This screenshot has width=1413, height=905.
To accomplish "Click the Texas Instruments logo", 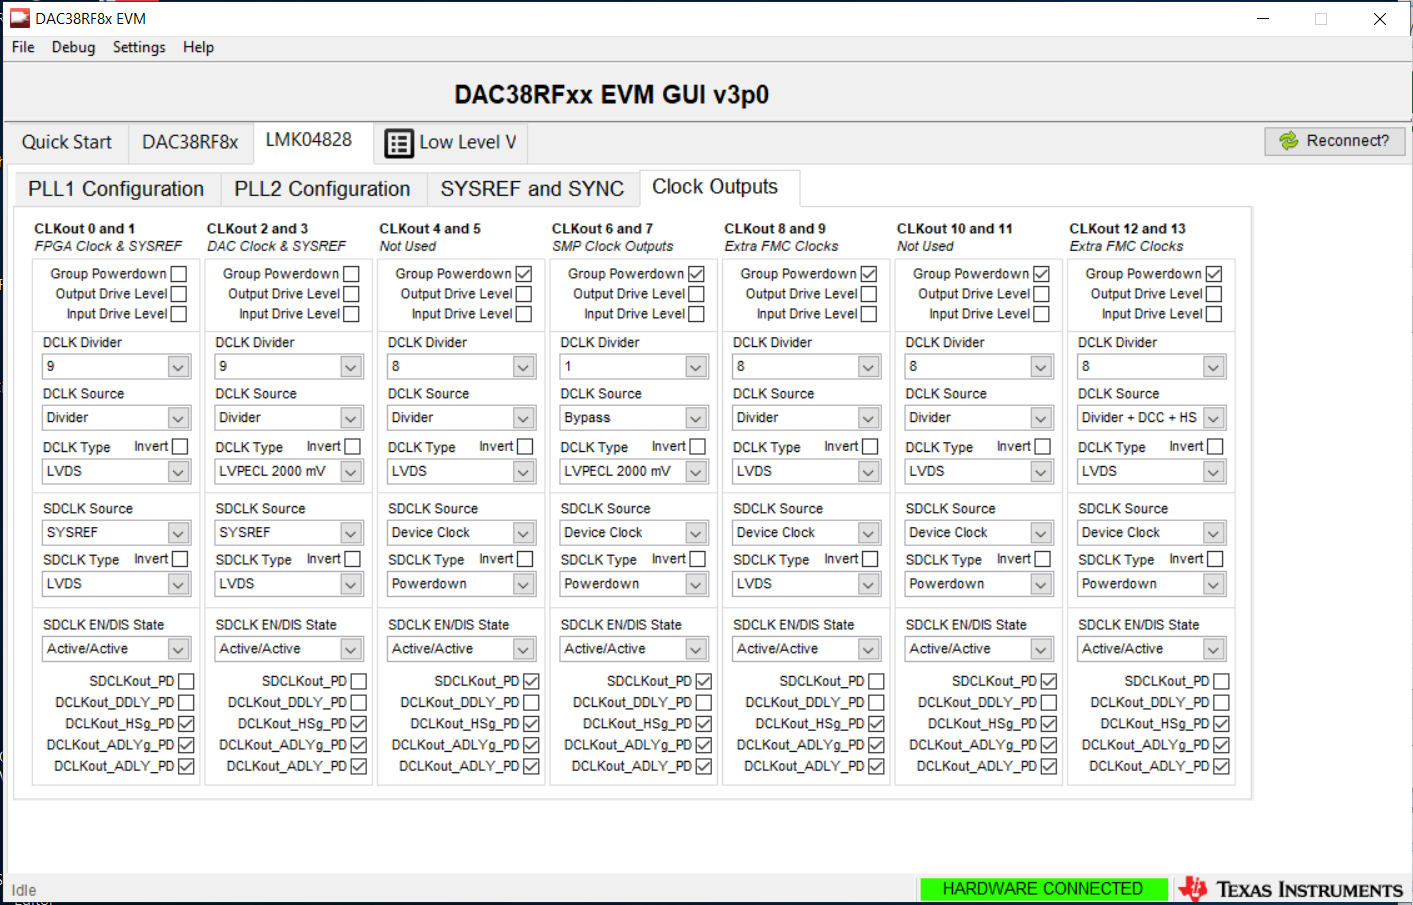I will click(x=1291, y=889).
